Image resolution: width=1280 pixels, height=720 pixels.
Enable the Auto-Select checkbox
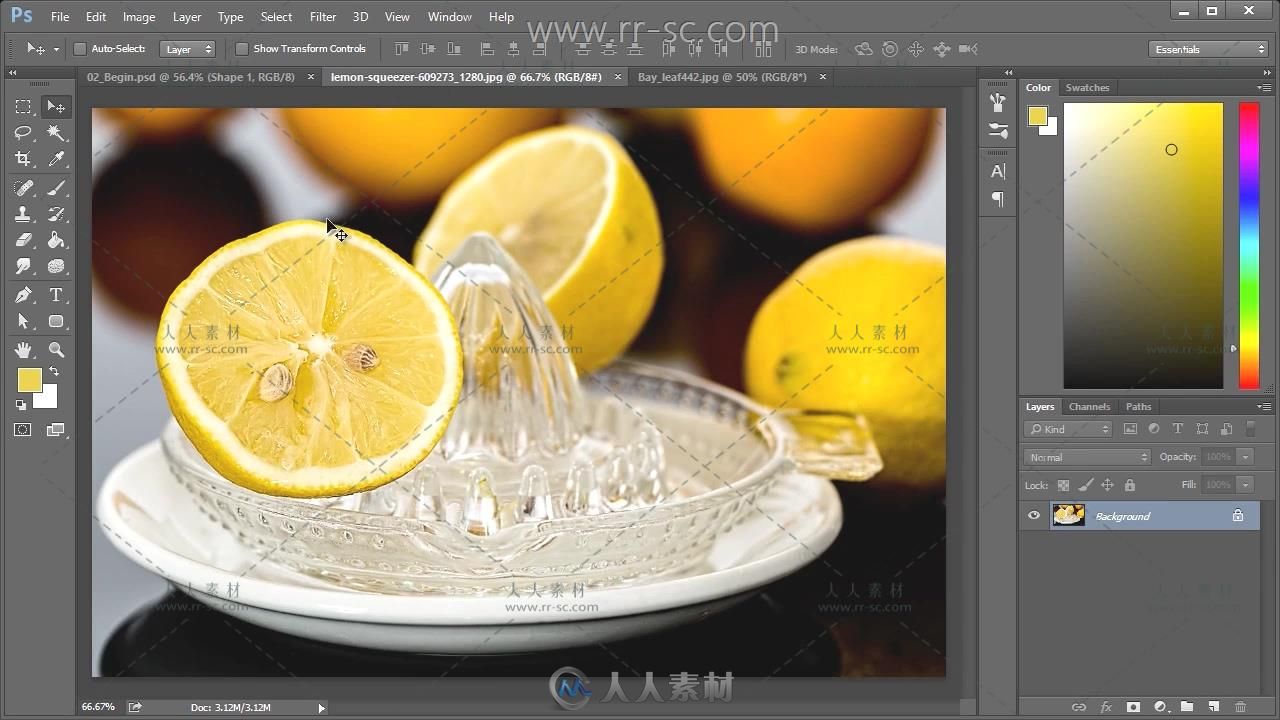pos(80,49)
